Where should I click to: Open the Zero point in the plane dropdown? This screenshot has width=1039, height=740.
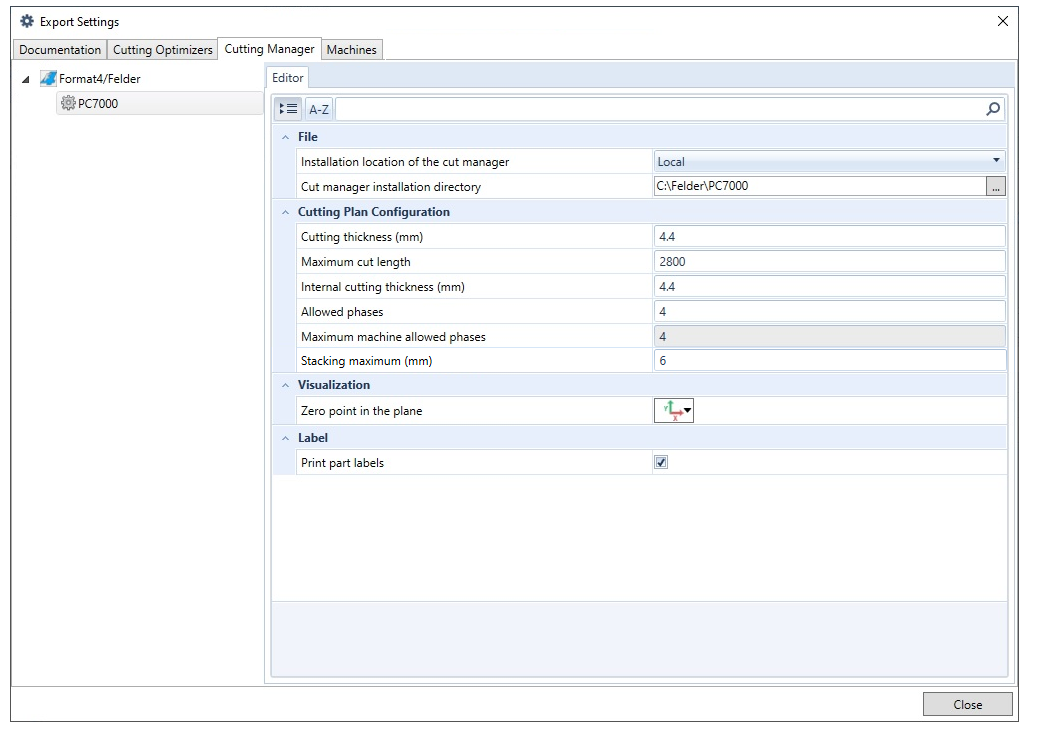(x=674, y=411)
